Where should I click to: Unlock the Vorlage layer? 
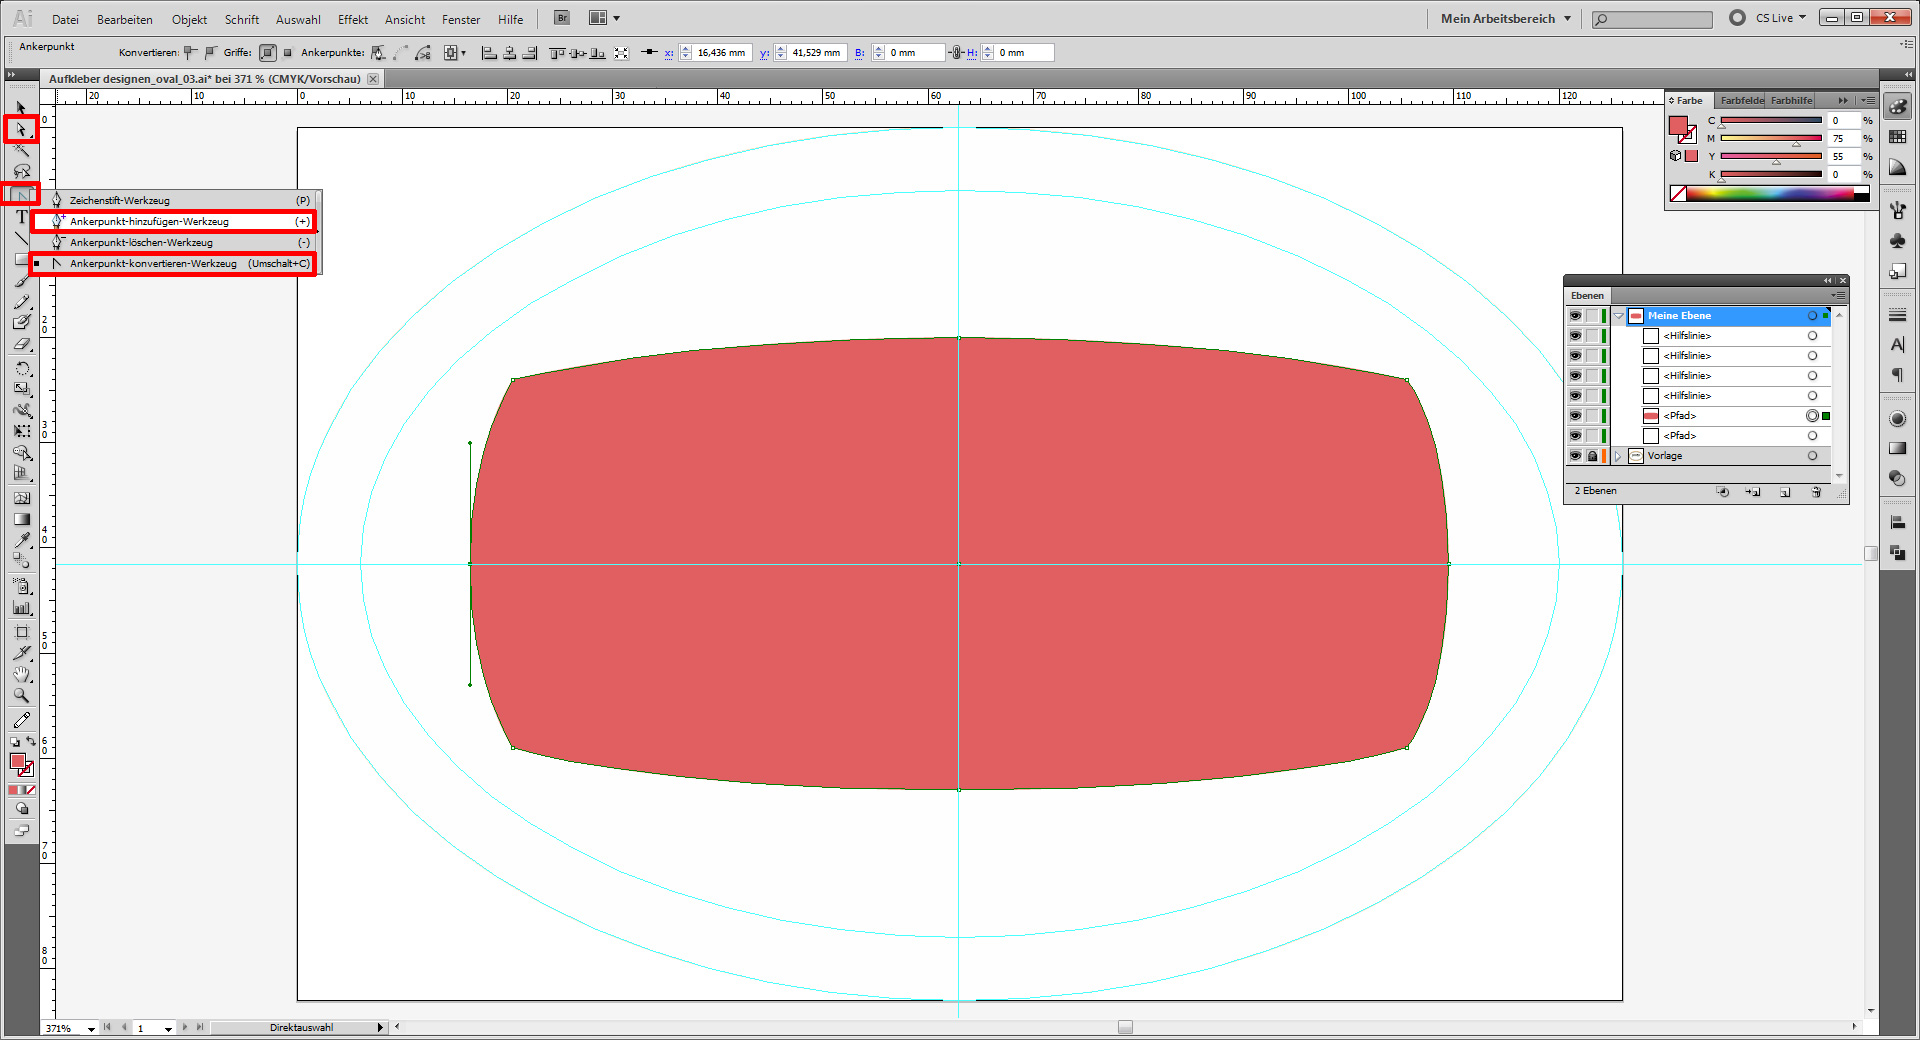[1592, 456]
